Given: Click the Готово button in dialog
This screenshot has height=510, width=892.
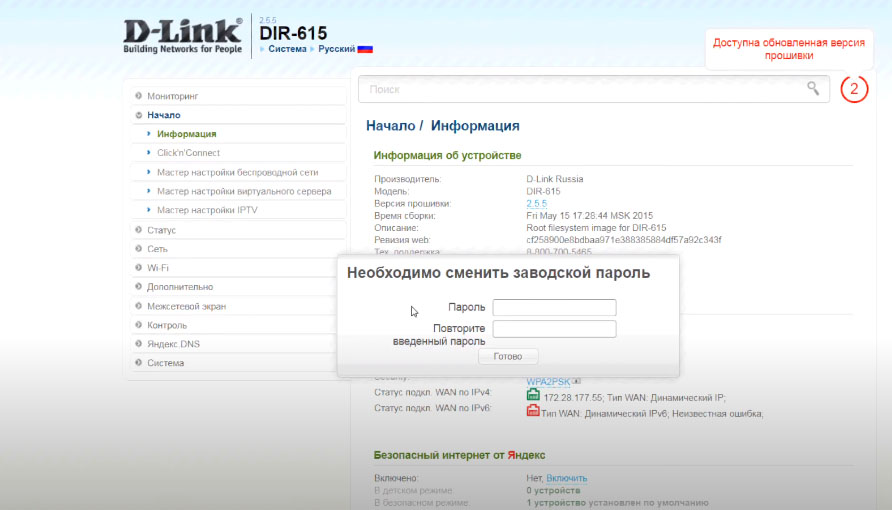Looking at the screenshot, I should 508,356.
